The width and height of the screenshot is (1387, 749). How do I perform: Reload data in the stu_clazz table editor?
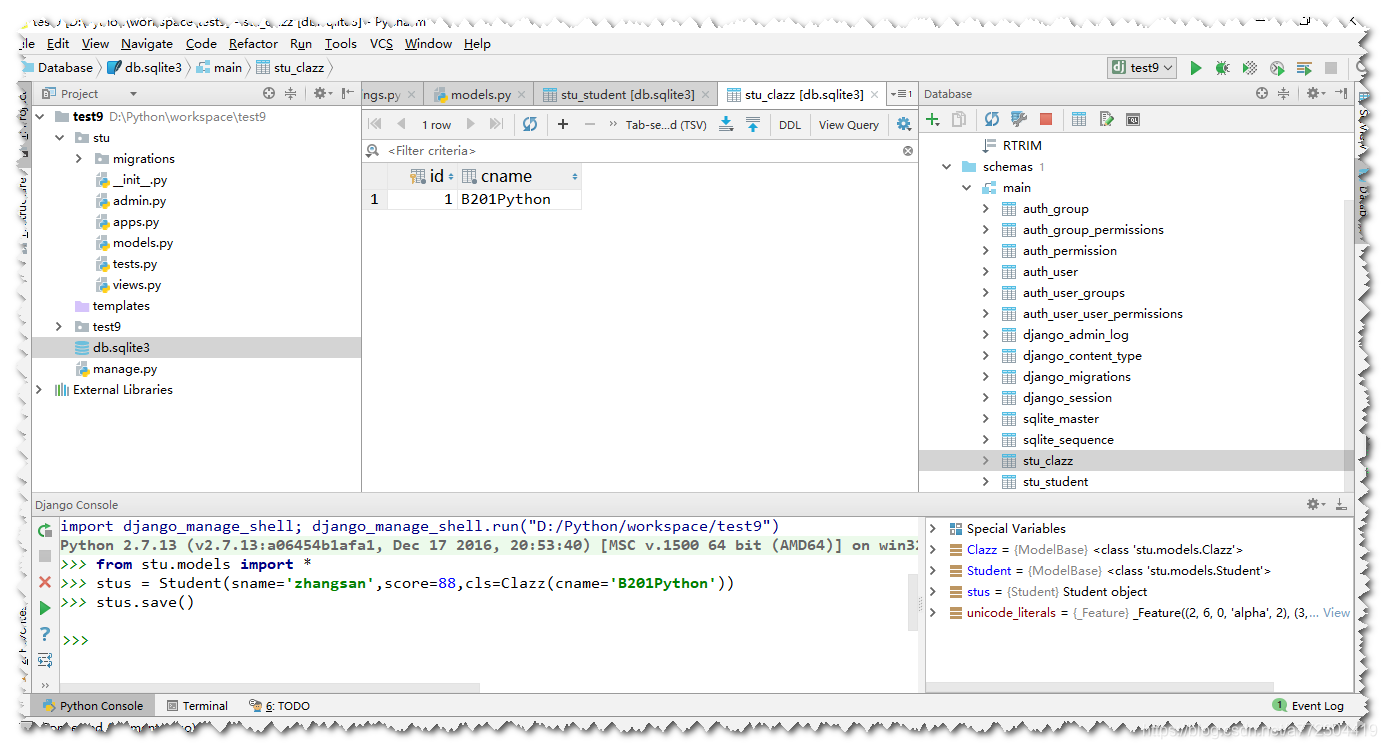point(530,124)
